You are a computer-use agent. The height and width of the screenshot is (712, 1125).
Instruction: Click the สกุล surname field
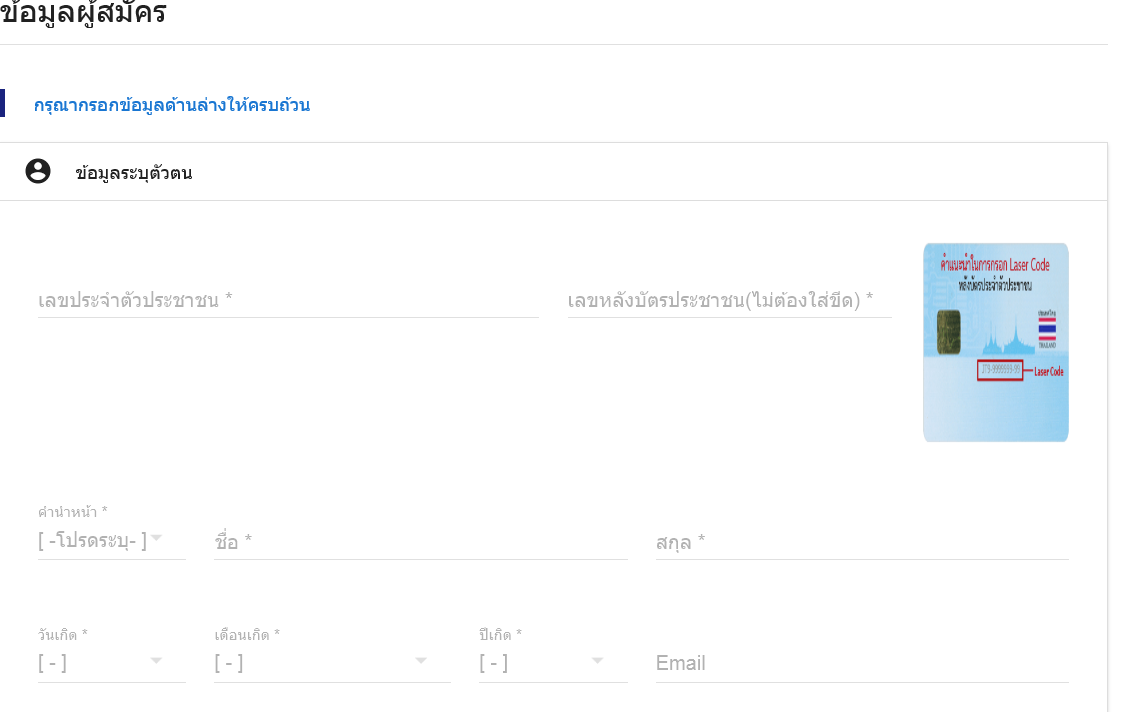coord(862,542)
